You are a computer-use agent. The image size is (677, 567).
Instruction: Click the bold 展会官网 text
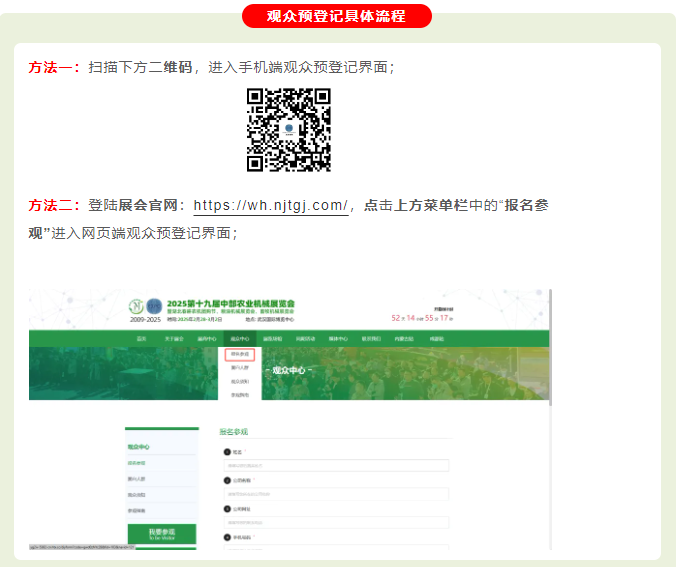click(147, 206)
